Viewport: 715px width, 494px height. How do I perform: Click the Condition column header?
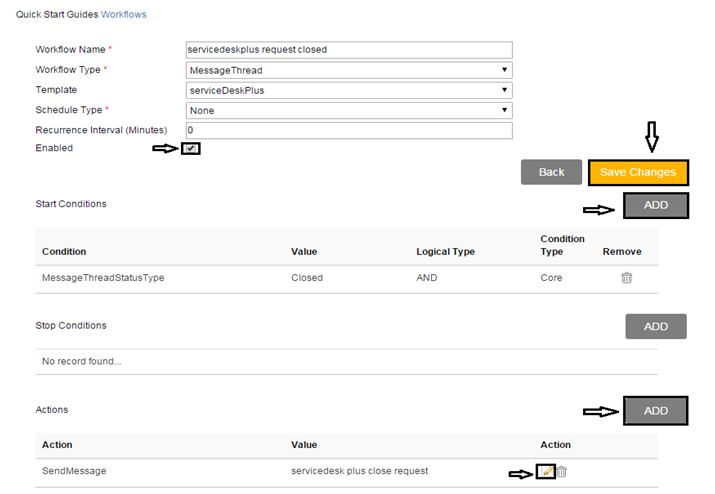64,252
